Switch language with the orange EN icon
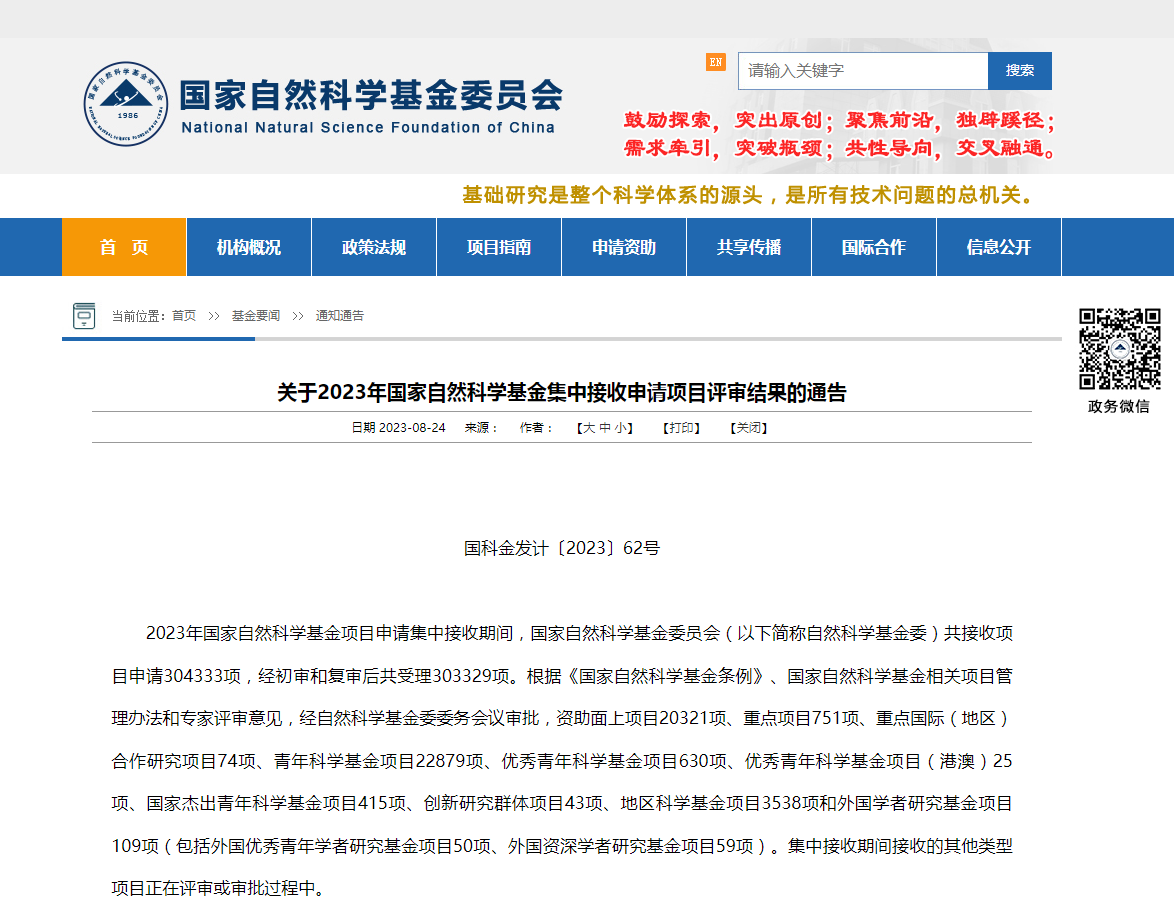The height and width of the screenshot is (908, 1174). coord(716,62)
